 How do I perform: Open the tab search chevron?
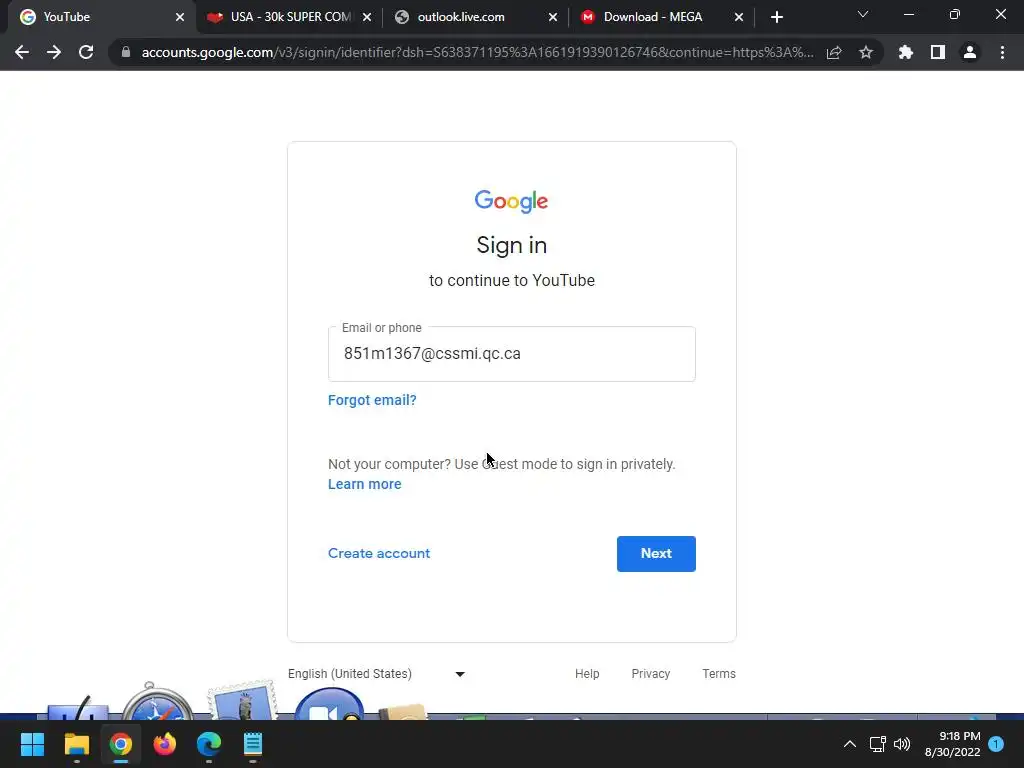click(x=863, y=14)
